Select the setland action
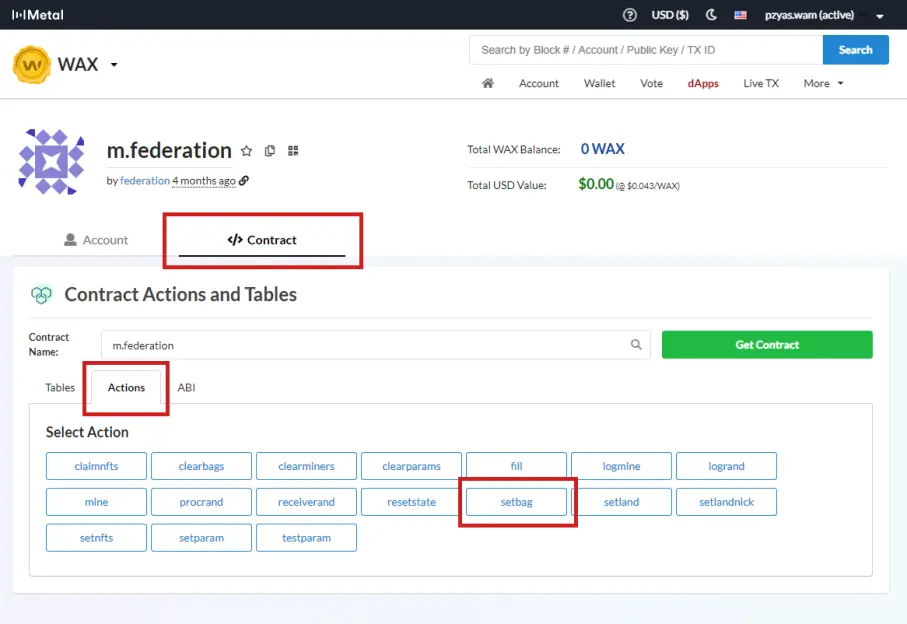 (x=621, y=502)
